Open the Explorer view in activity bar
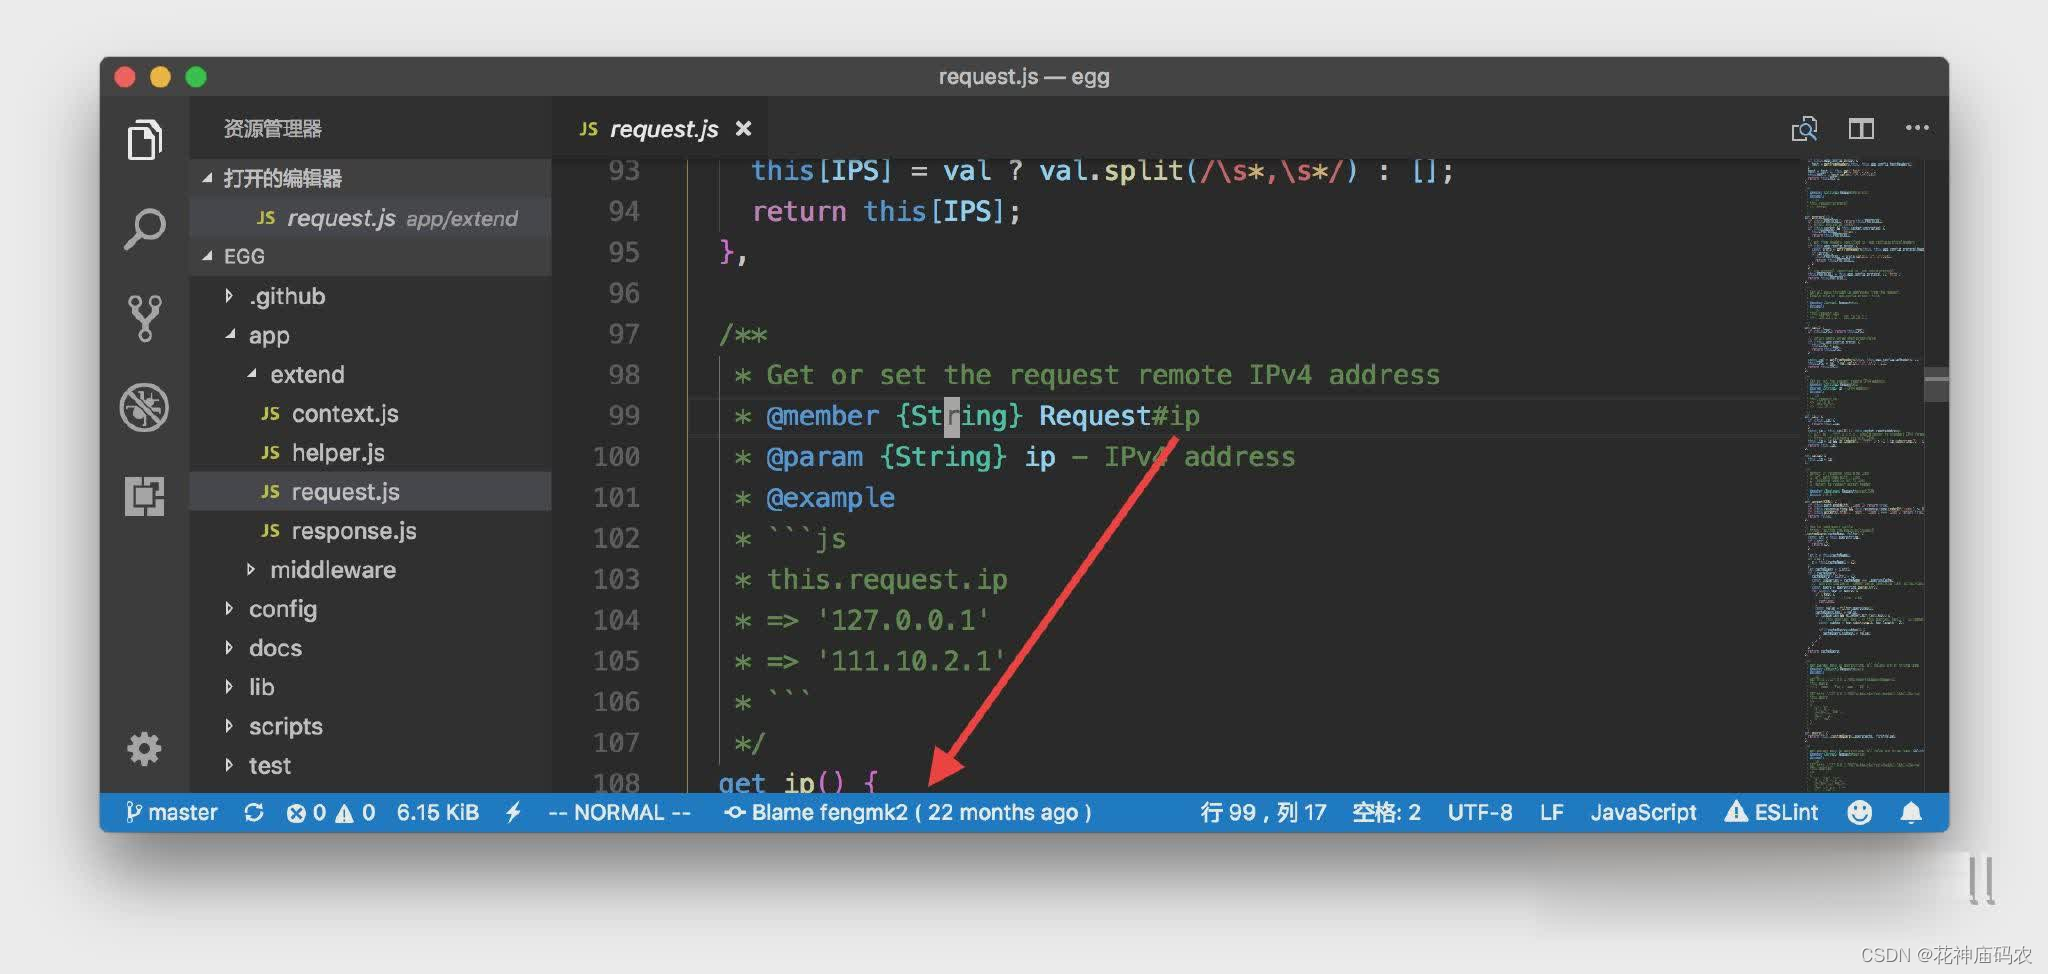Image resolution: width=2048 pixels, height=974 pixels. pos(144,139)
